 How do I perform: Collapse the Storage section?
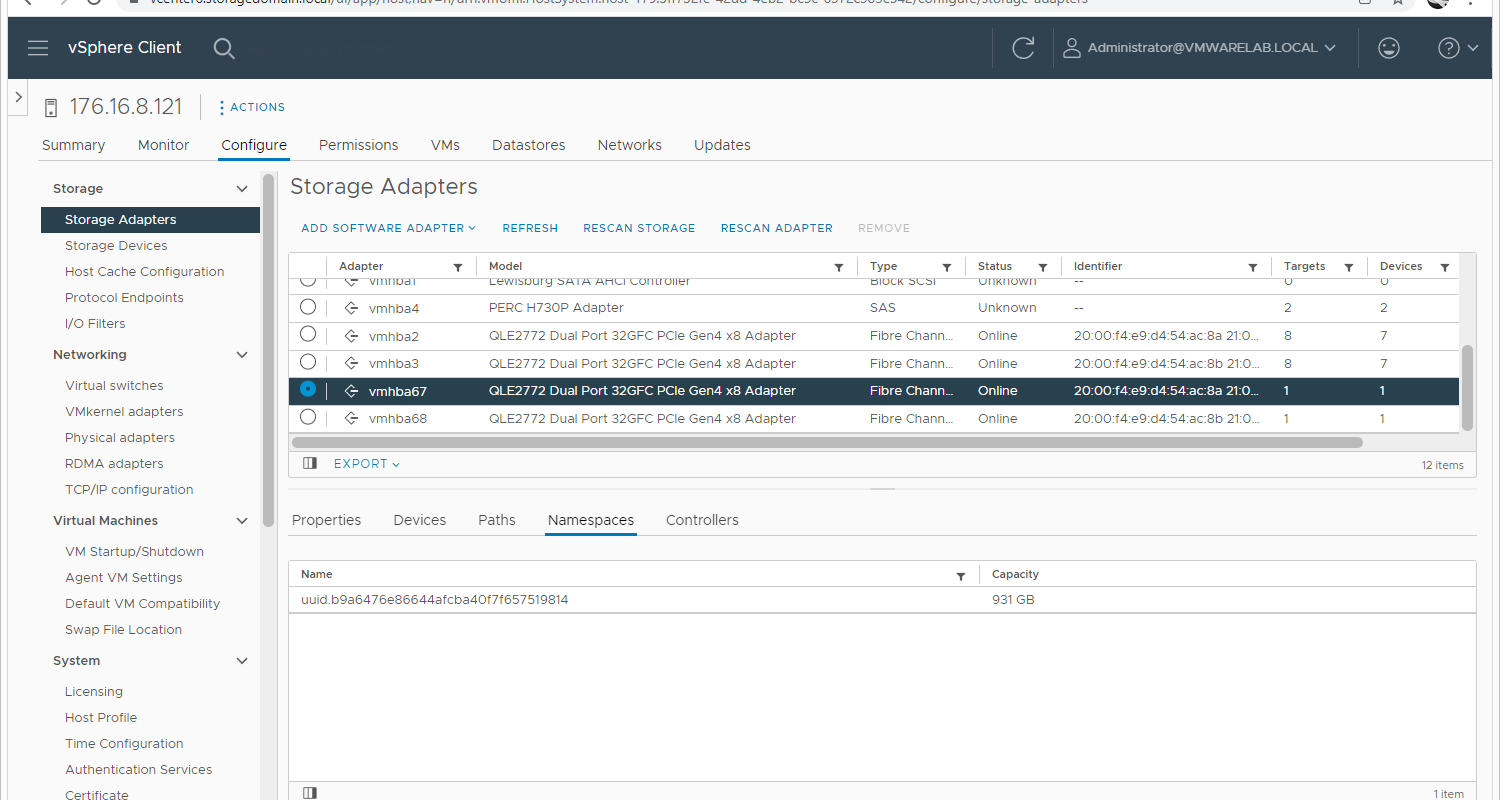coord(241,189)
